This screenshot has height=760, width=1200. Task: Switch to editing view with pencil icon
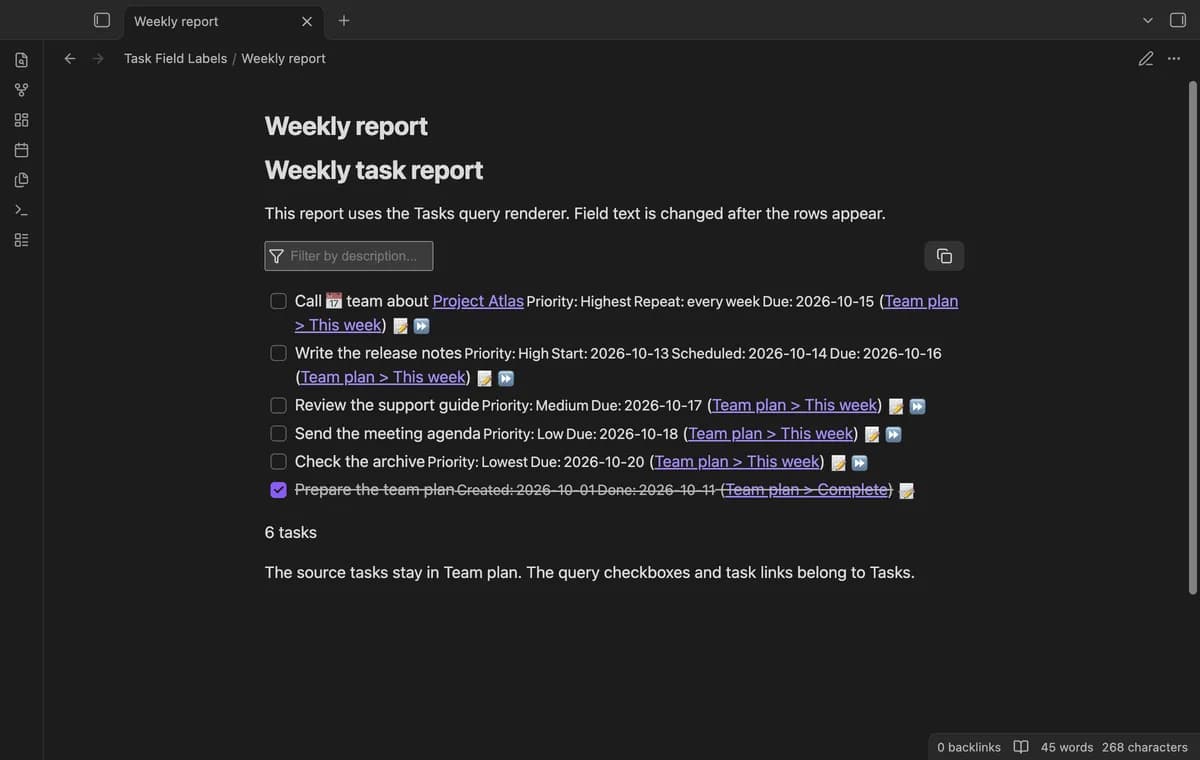pyautogui.click(x=1146, y=58)
